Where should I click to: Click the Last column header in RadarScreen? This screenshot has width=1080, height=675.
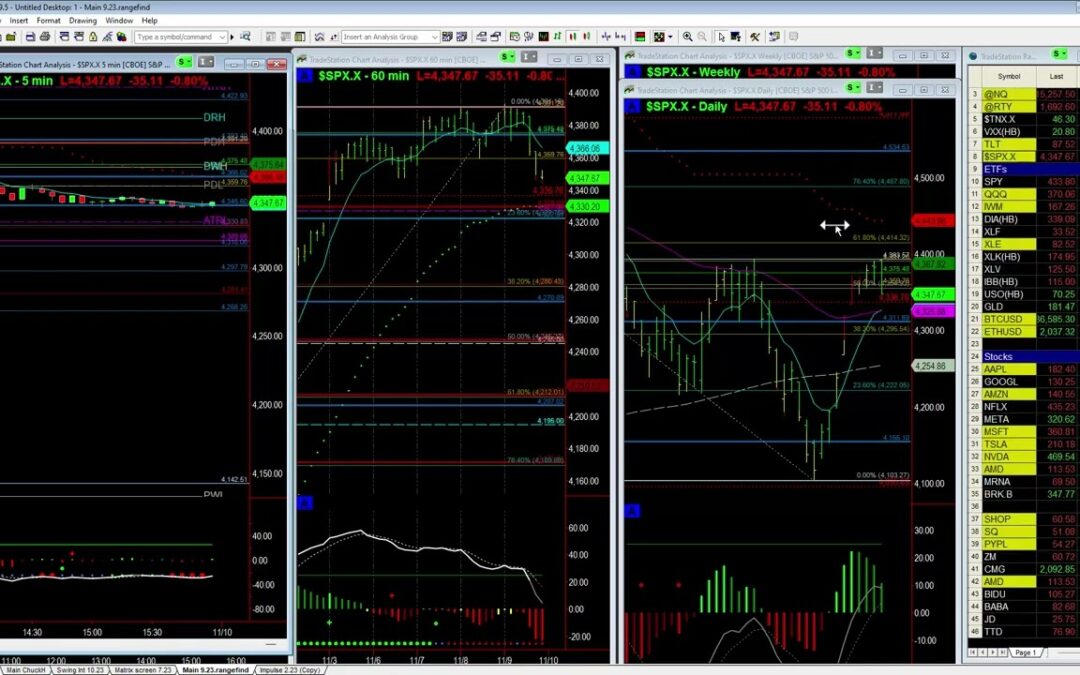click(x=1057, y=76)
